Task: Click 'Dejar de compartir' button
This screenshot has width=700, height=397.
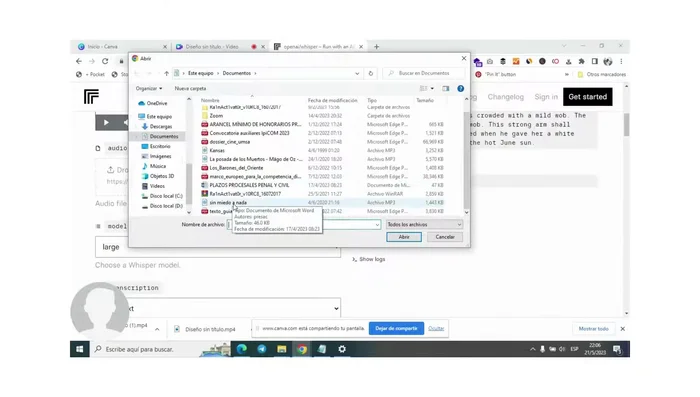Action: pos(396,328)
